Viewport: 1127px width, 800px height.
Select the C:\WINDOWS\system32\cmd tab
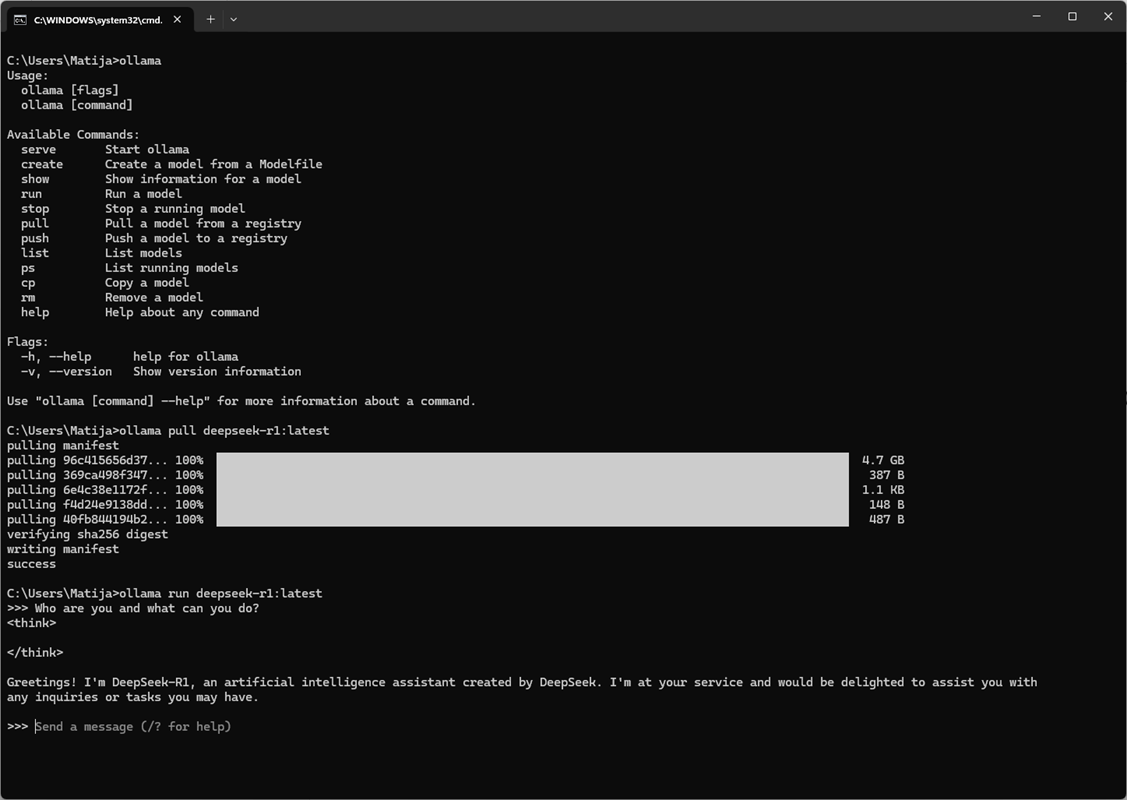point(100,19)
